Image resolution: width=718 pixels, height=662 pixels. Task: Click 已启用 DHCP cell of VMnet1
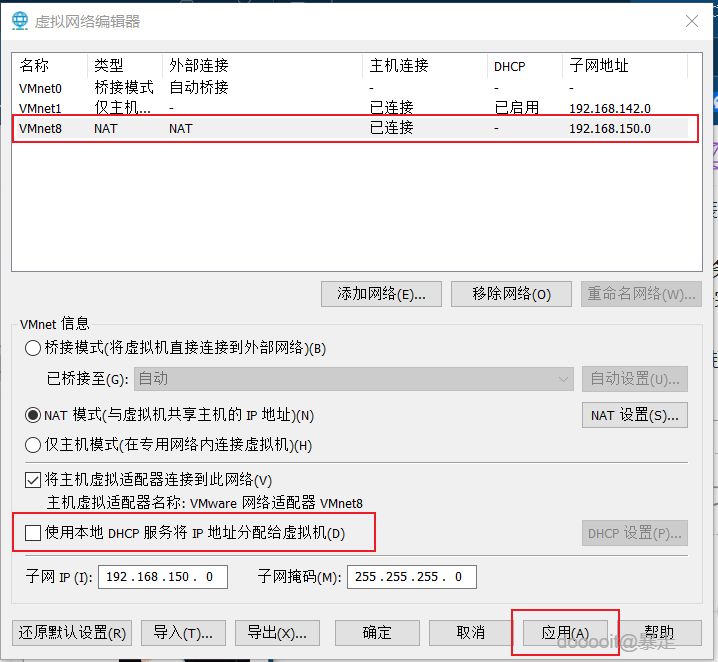point(517,108)
